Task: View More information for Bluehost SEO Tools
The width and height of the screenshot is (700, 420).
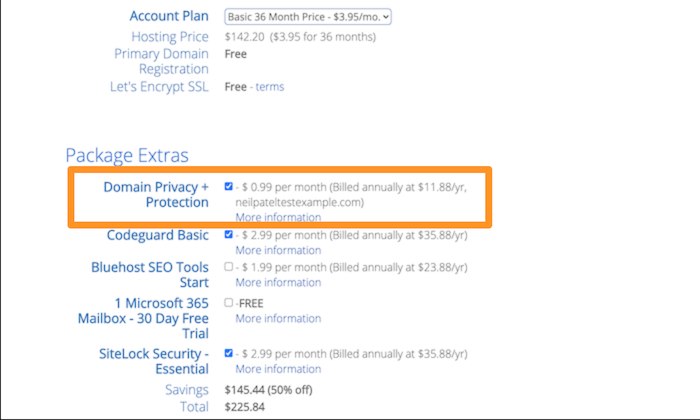Action: (278, 283)
